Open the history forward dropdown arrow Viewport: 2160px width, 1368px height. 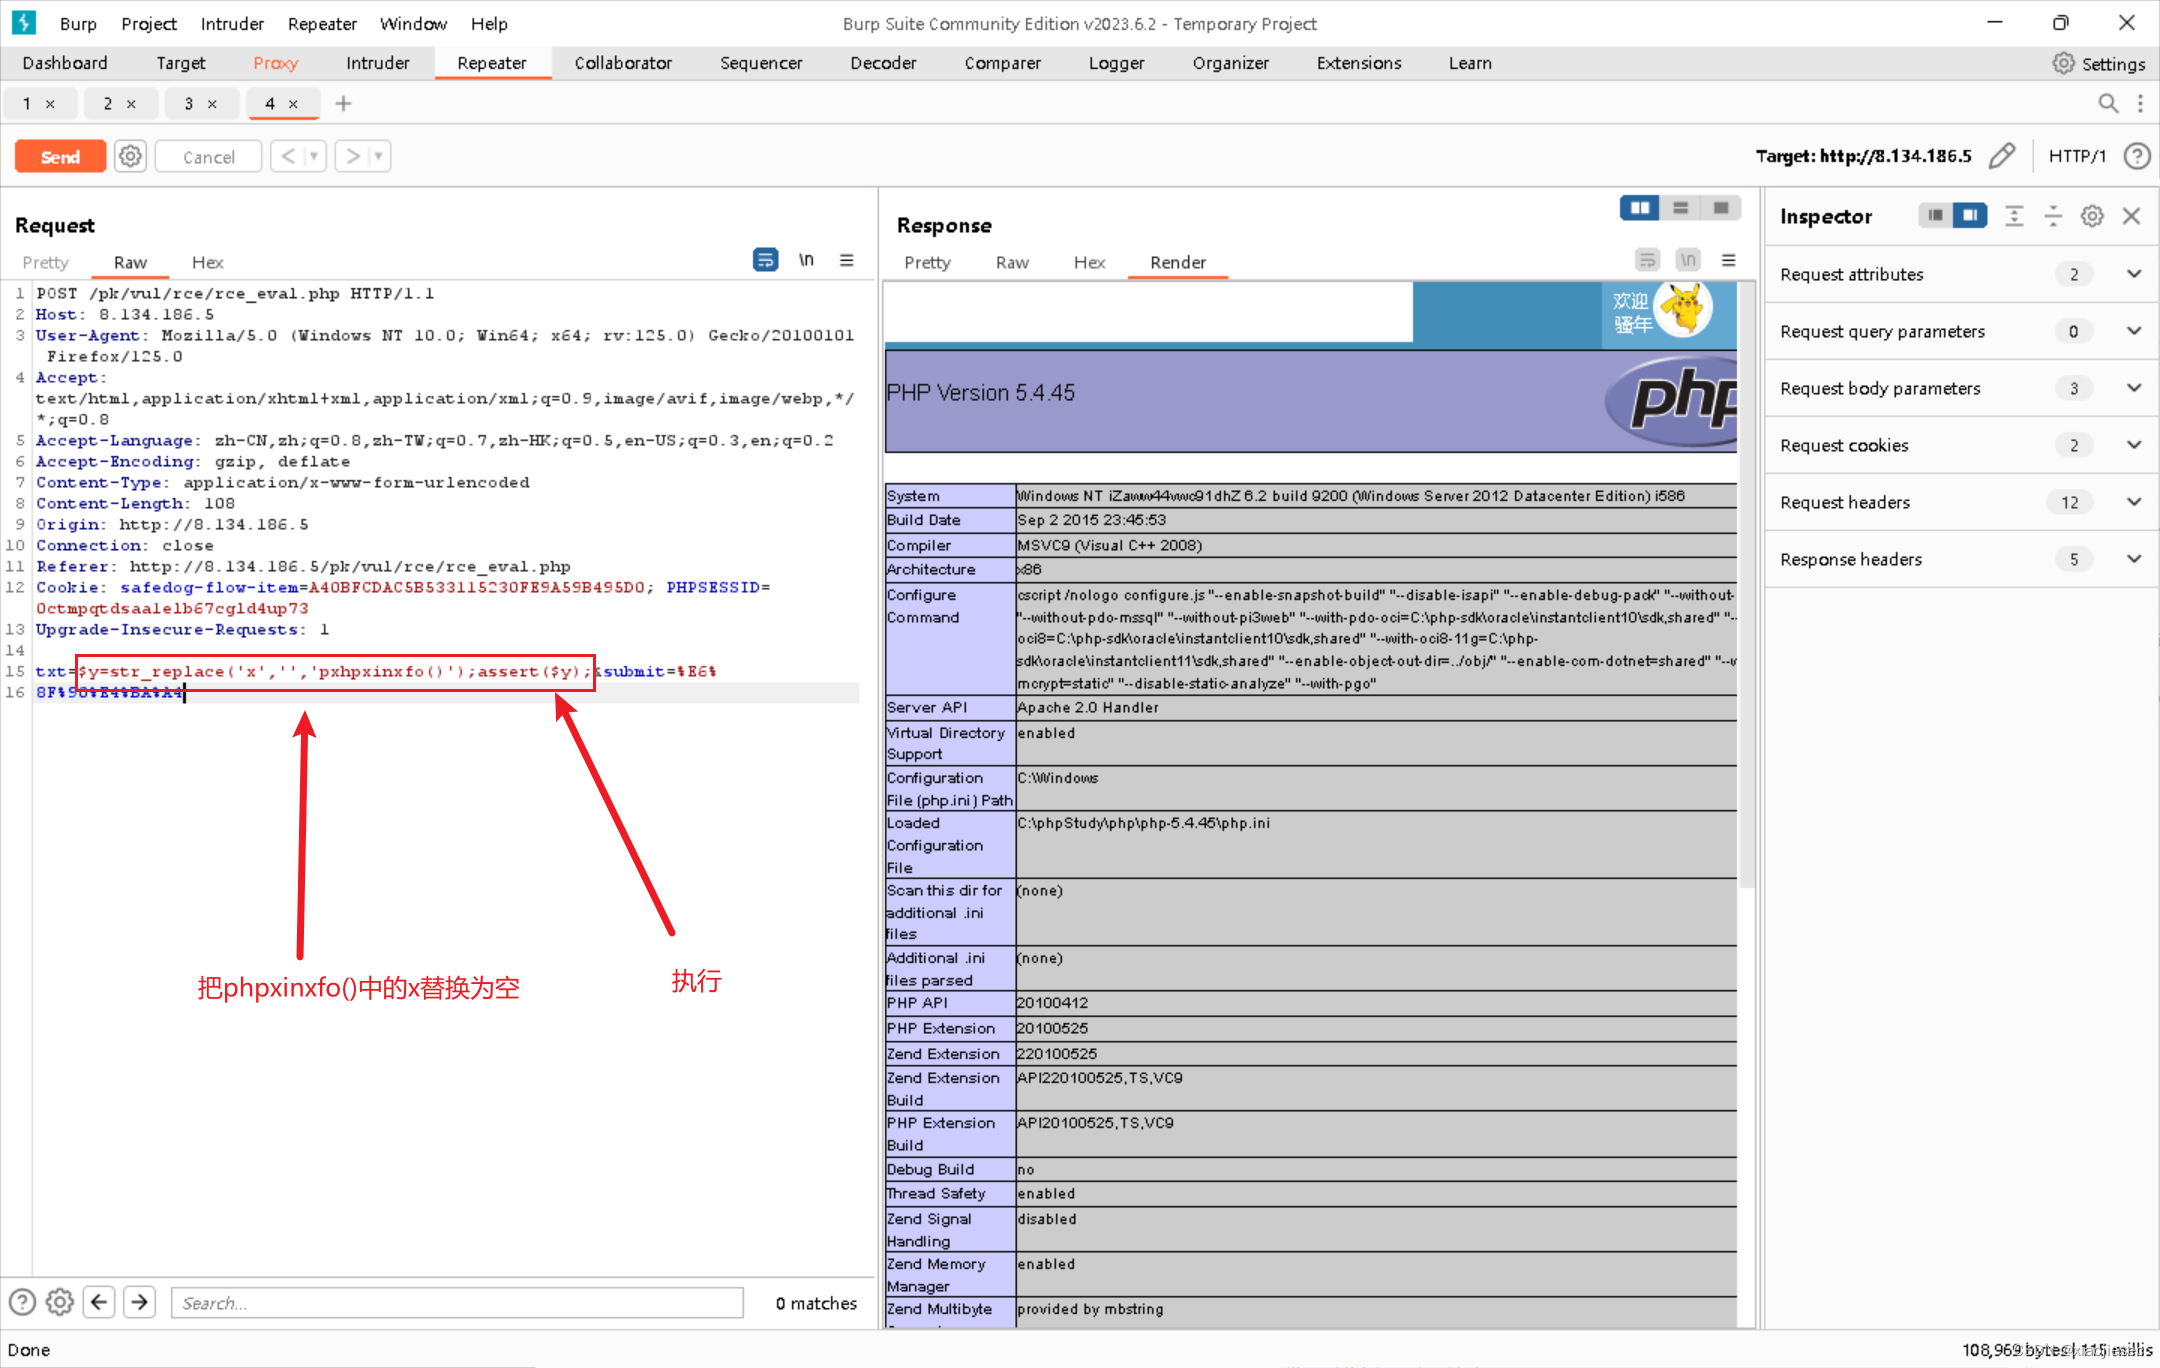(378, 156)
